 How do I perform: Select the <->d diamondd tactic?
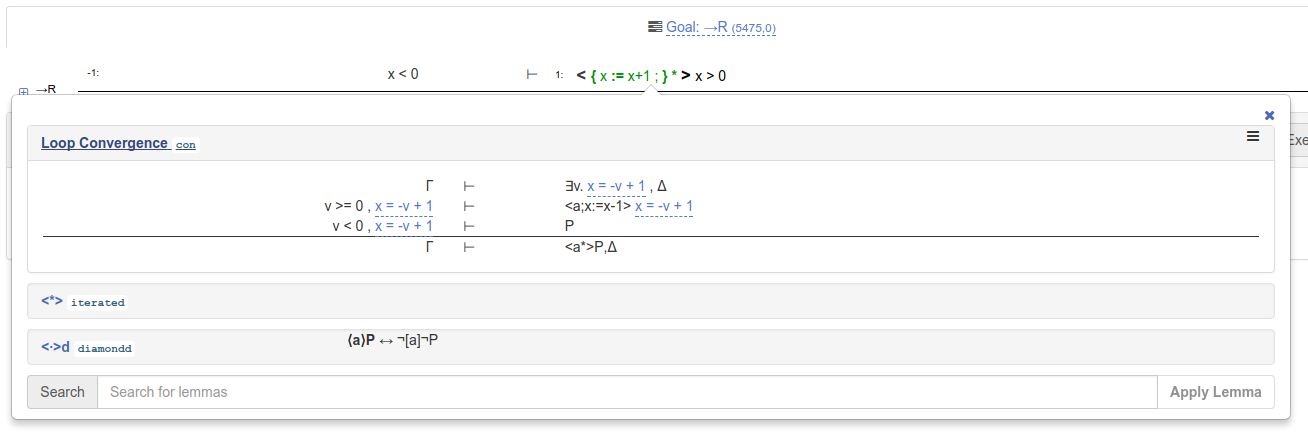click(55, 347)
